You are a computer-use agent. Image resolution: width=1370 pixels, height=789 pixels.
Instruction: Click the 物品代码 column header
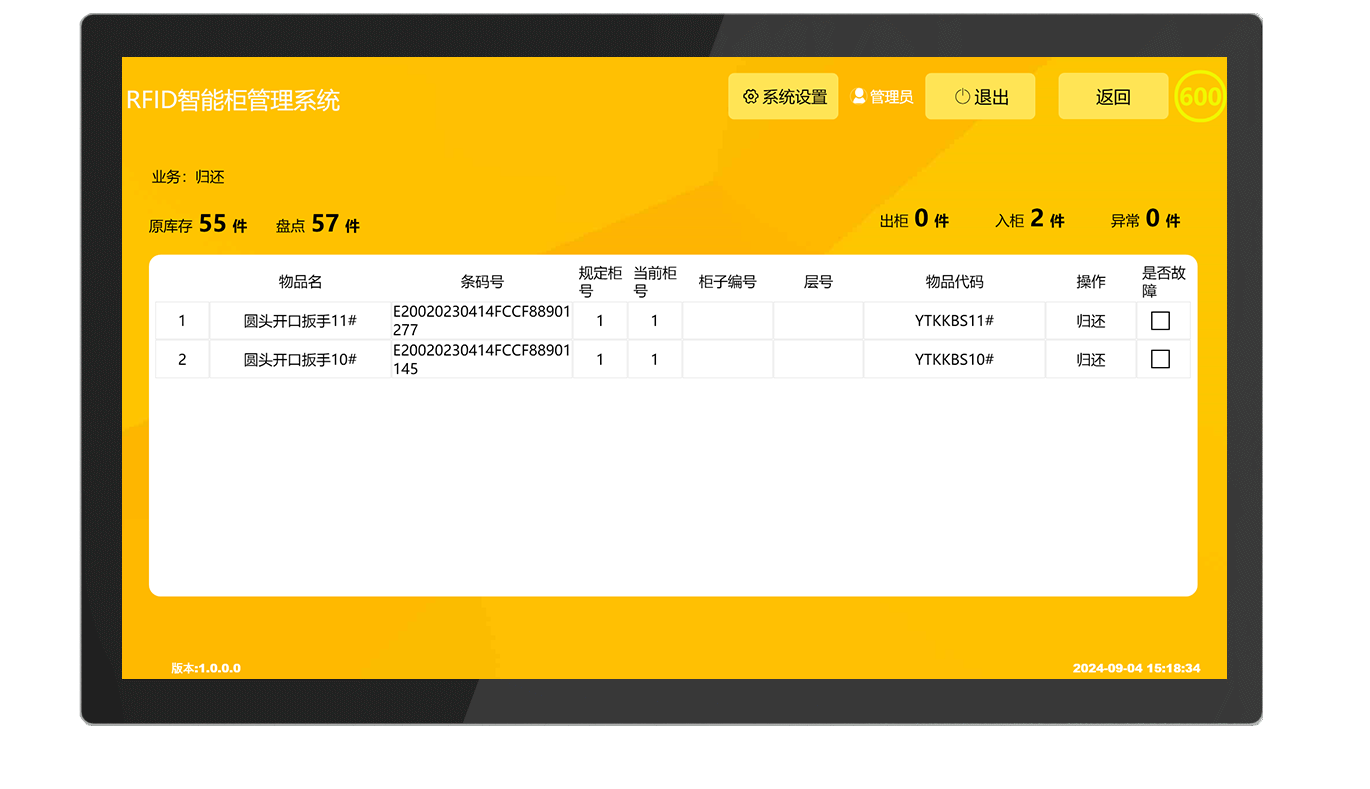[954, 282]
